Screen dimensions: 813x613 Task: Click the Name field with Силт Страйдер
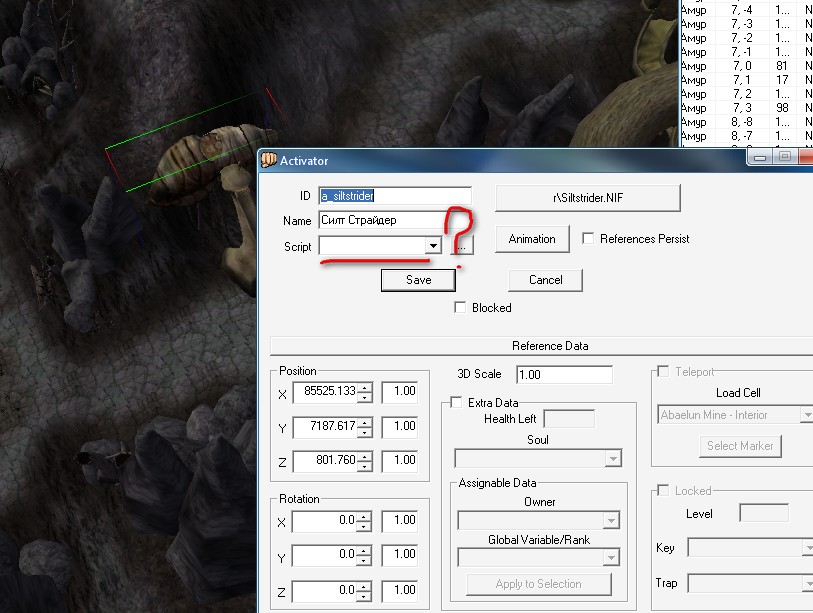(383, 220)
